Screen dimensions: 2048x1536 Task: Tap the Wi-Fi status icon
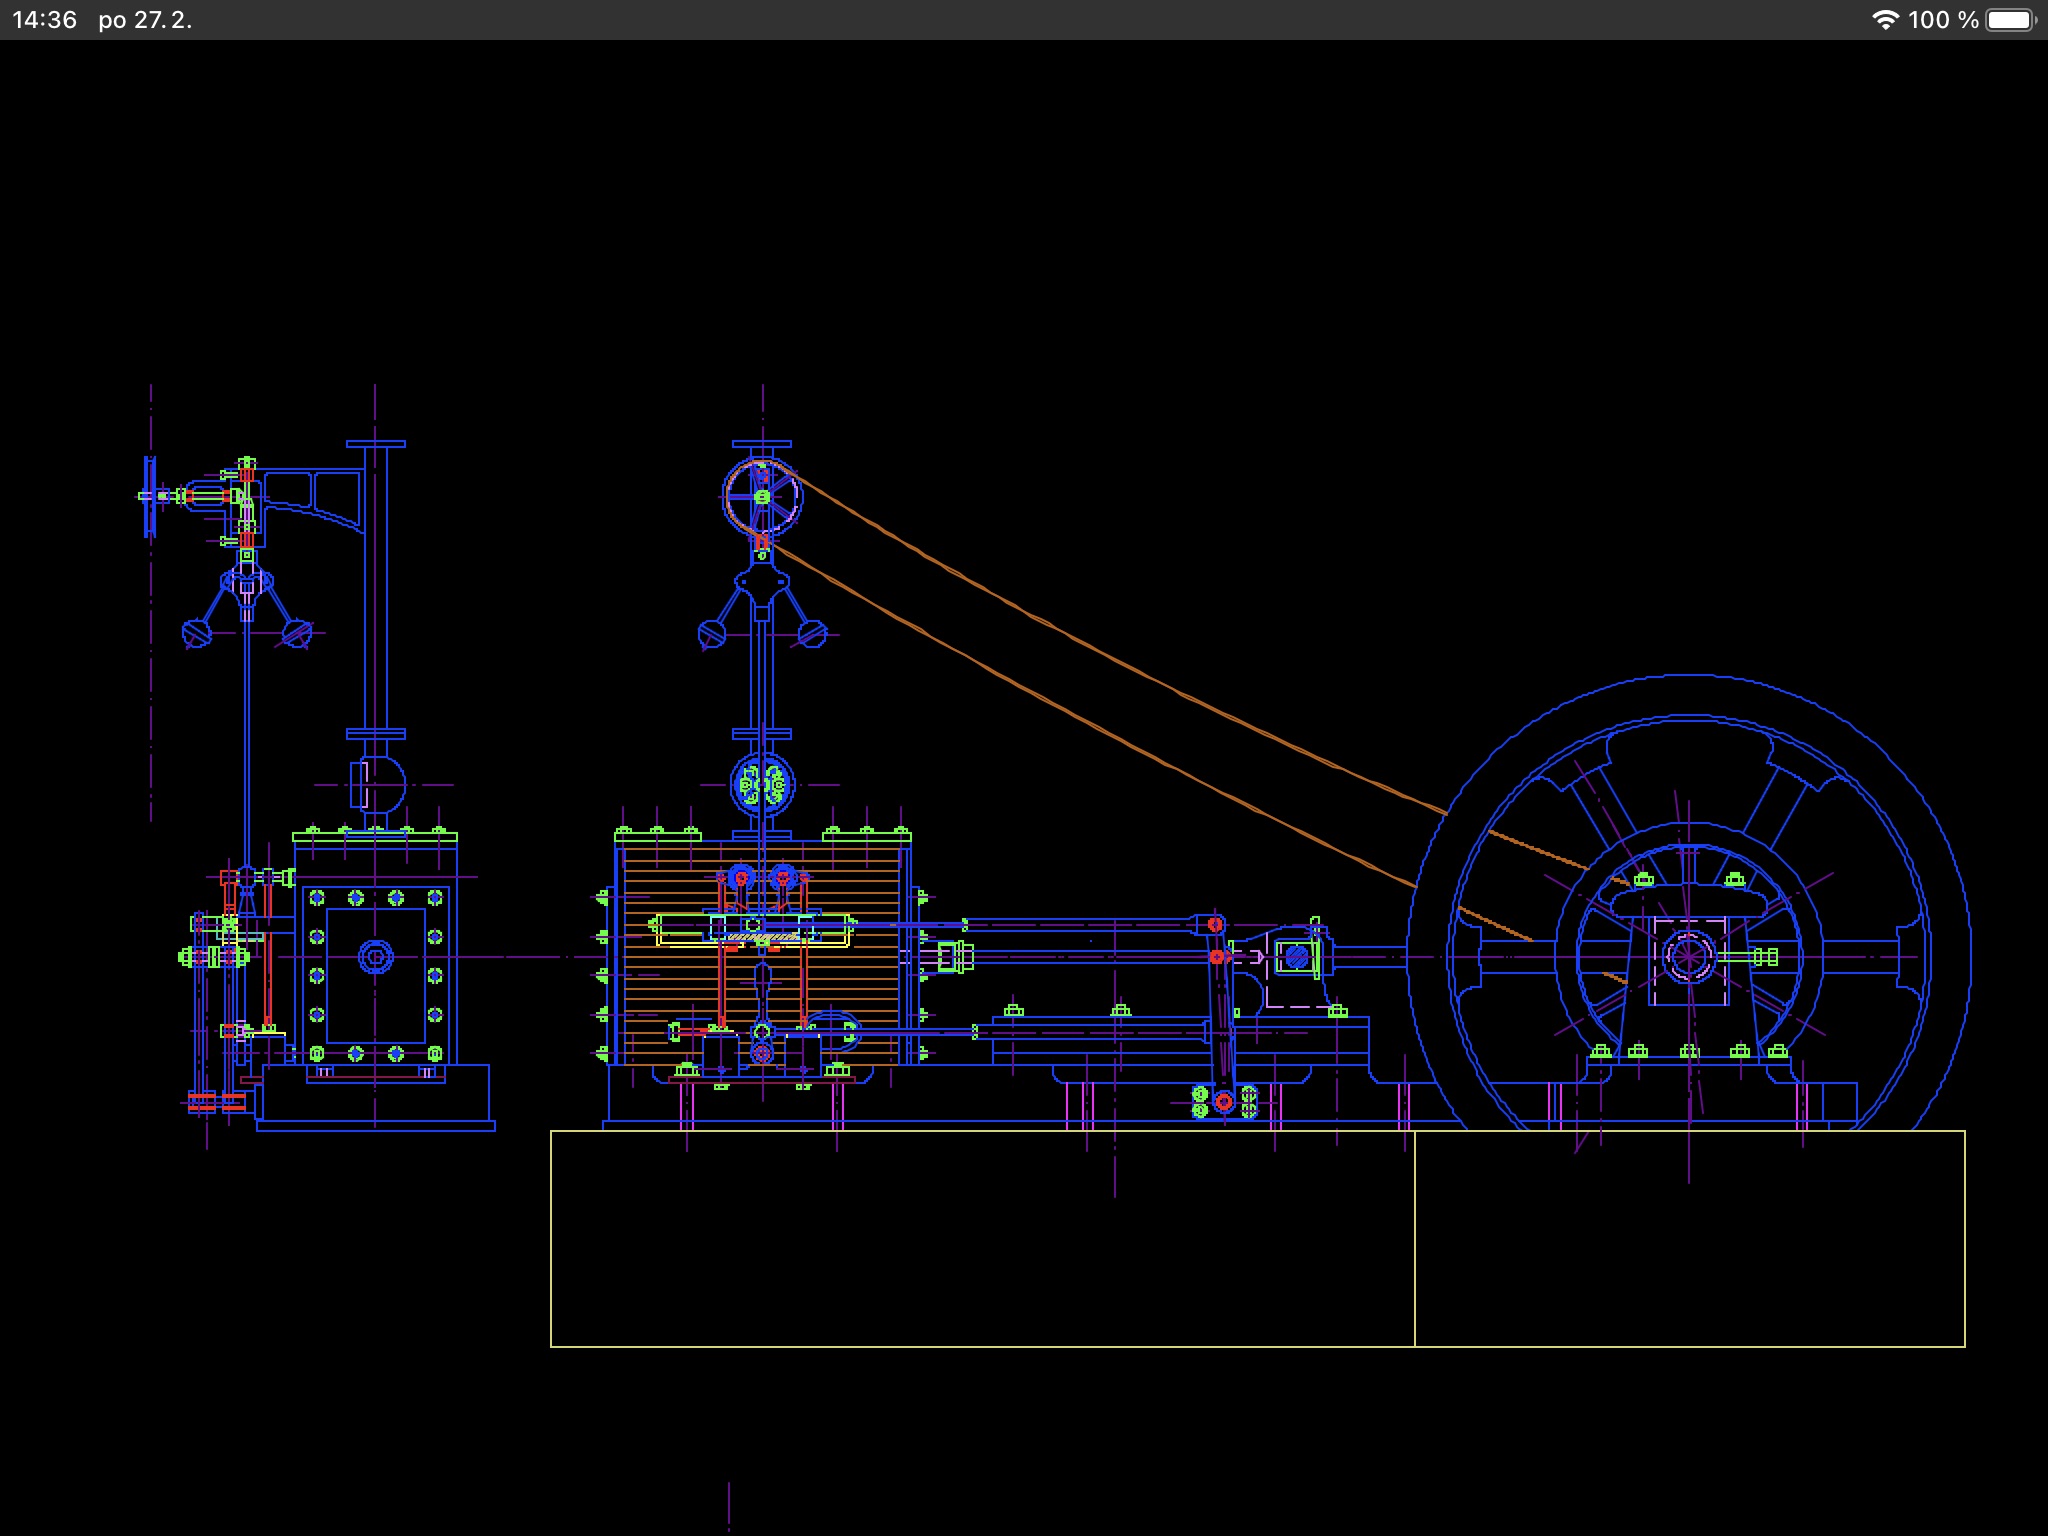1884,20
